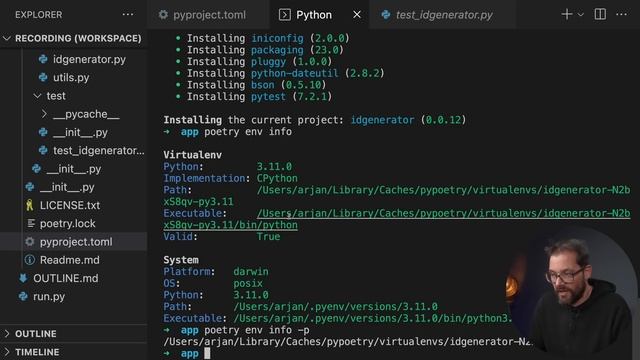The height and width of the screenshot is (360, 640).
Task: Open the Explorer more actions menu
Action: (x=128, y=15)
